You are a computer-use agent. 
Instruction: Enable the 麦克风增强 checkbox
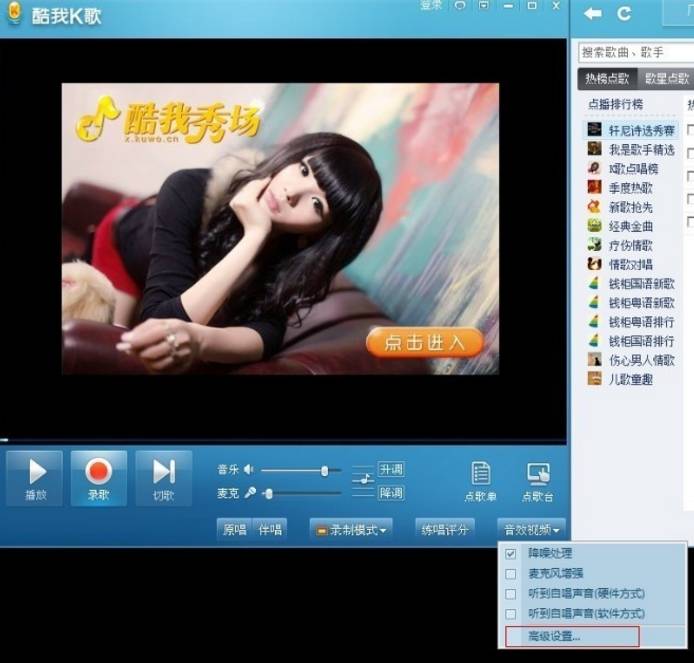pyautogui.click(x=510, y=574)
